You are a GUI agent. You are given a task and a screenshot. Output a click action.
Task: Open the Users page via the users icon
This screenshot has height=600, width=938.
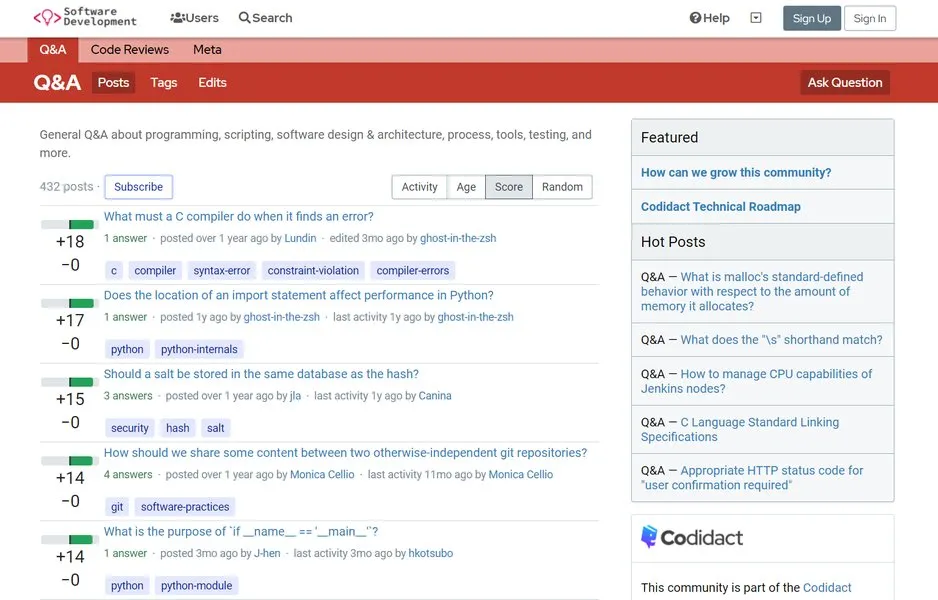pos(178,17)
